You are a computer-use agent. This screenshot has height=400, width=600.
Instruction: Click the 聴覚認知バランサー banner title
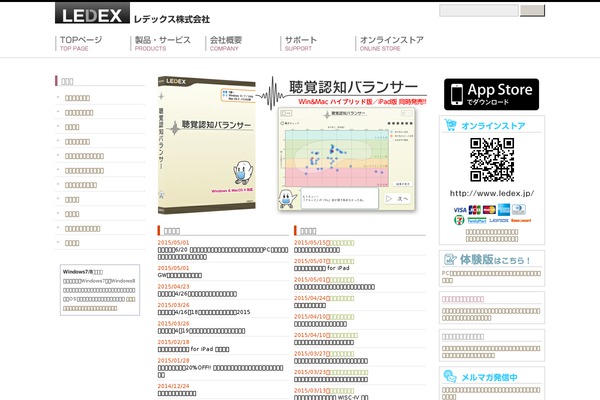tap(353, 87)
